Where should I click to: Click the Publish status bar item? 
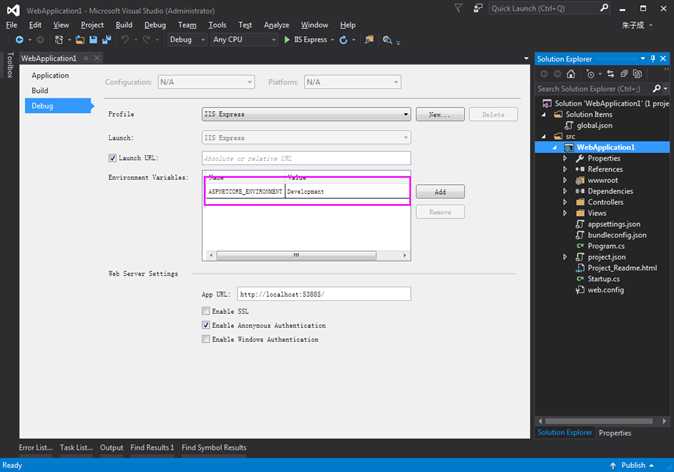coord(632,466)
